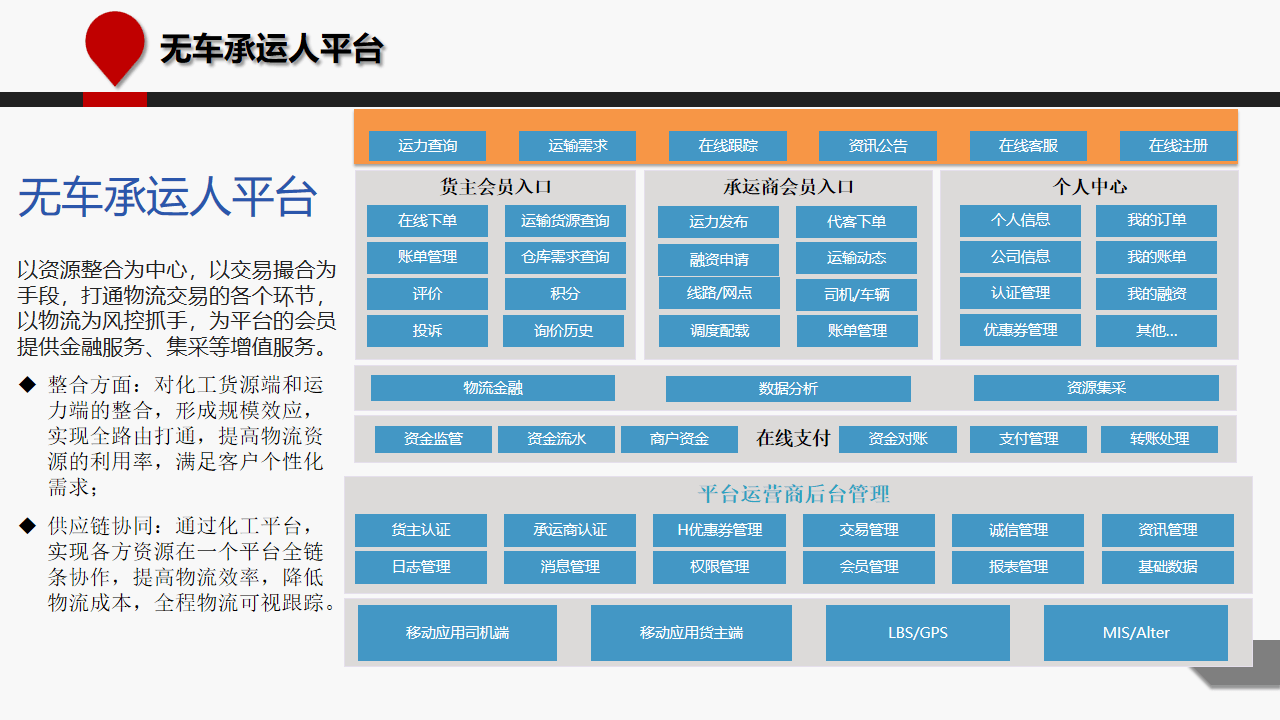Click the 物流金融 bar

point(493,388)
